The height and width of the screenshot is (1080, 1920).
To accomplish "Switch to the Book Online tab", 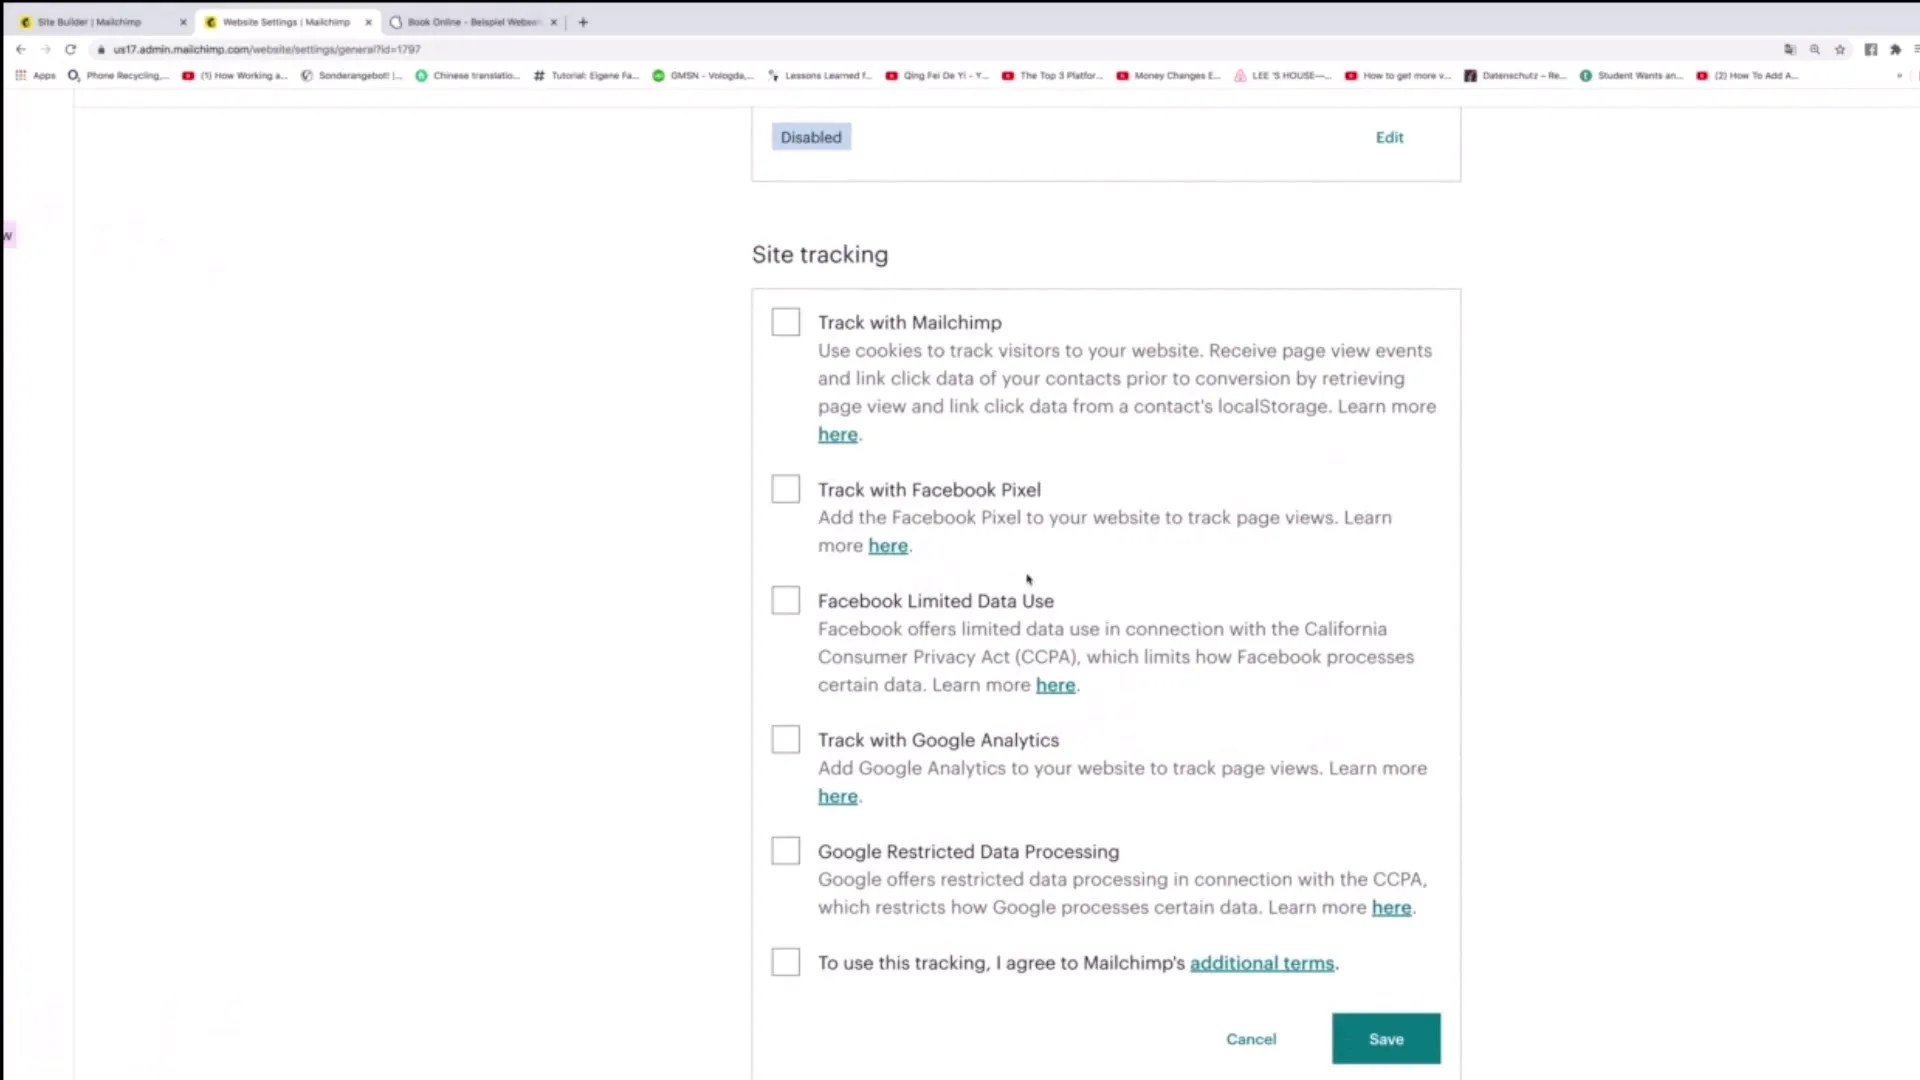I will click(472, 22).
